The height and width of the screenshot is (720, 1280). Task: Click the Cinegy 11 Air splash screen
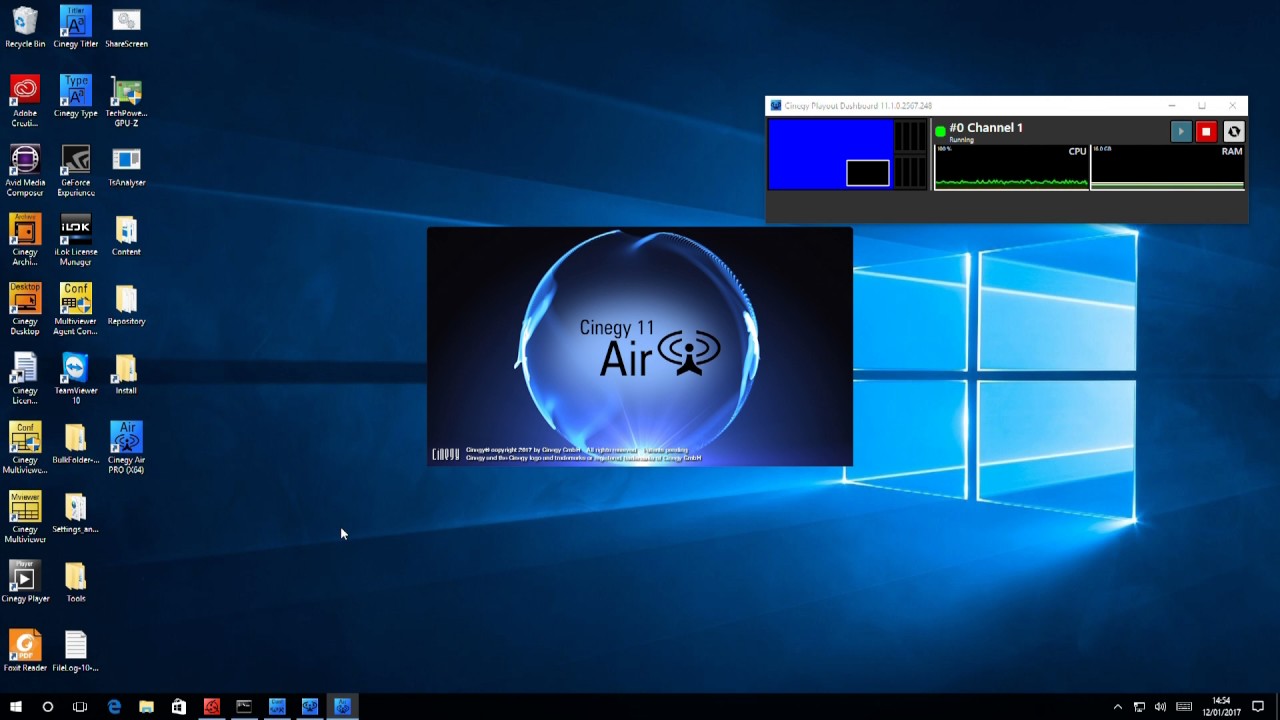coord(640,346)
